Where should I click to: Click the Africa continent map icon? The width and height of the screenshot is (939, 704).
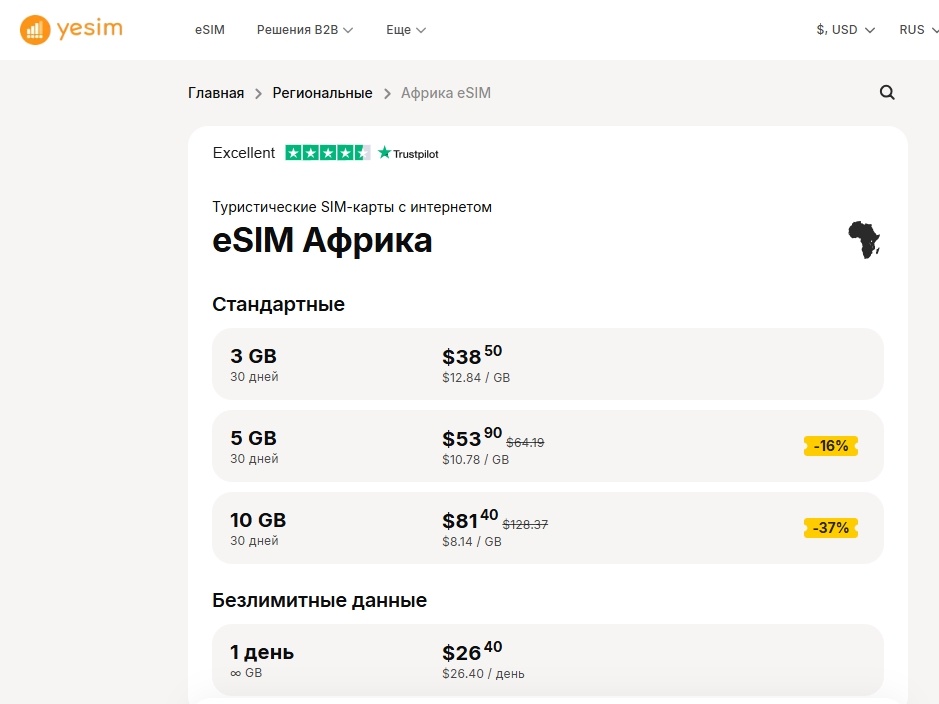pos(864,239)
